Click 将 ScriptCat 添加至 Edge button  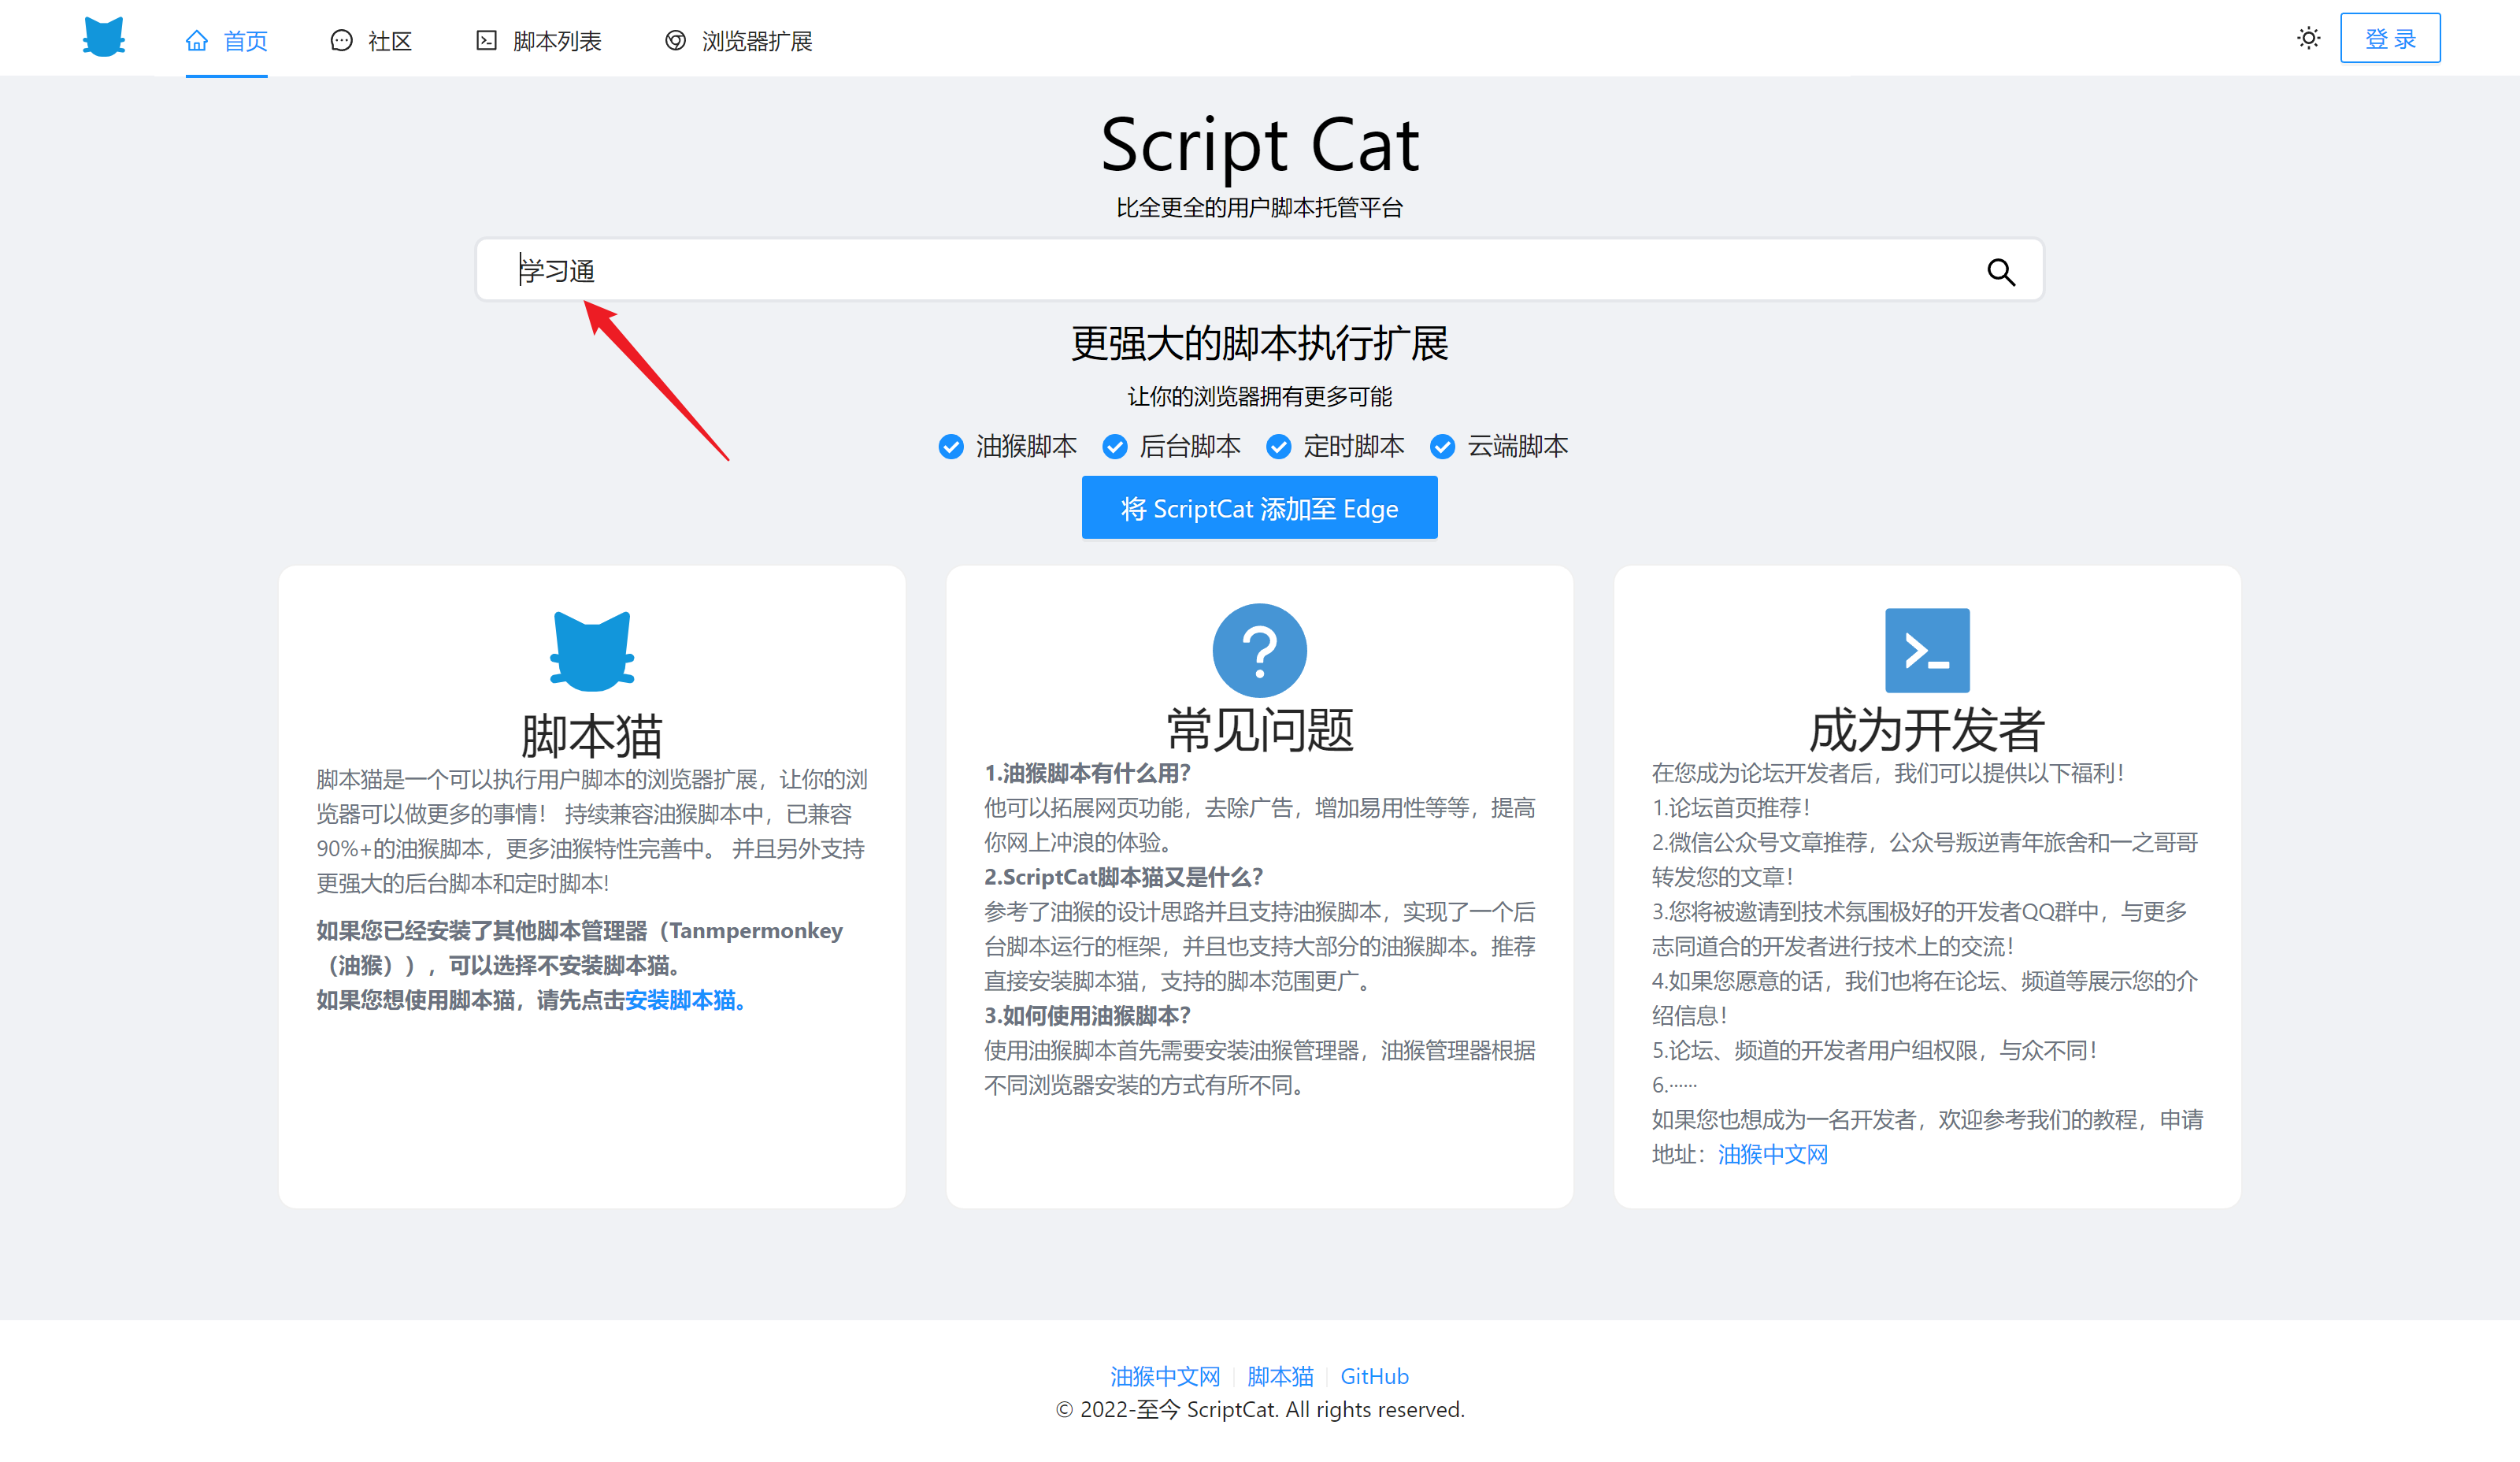click(1259, 508)
